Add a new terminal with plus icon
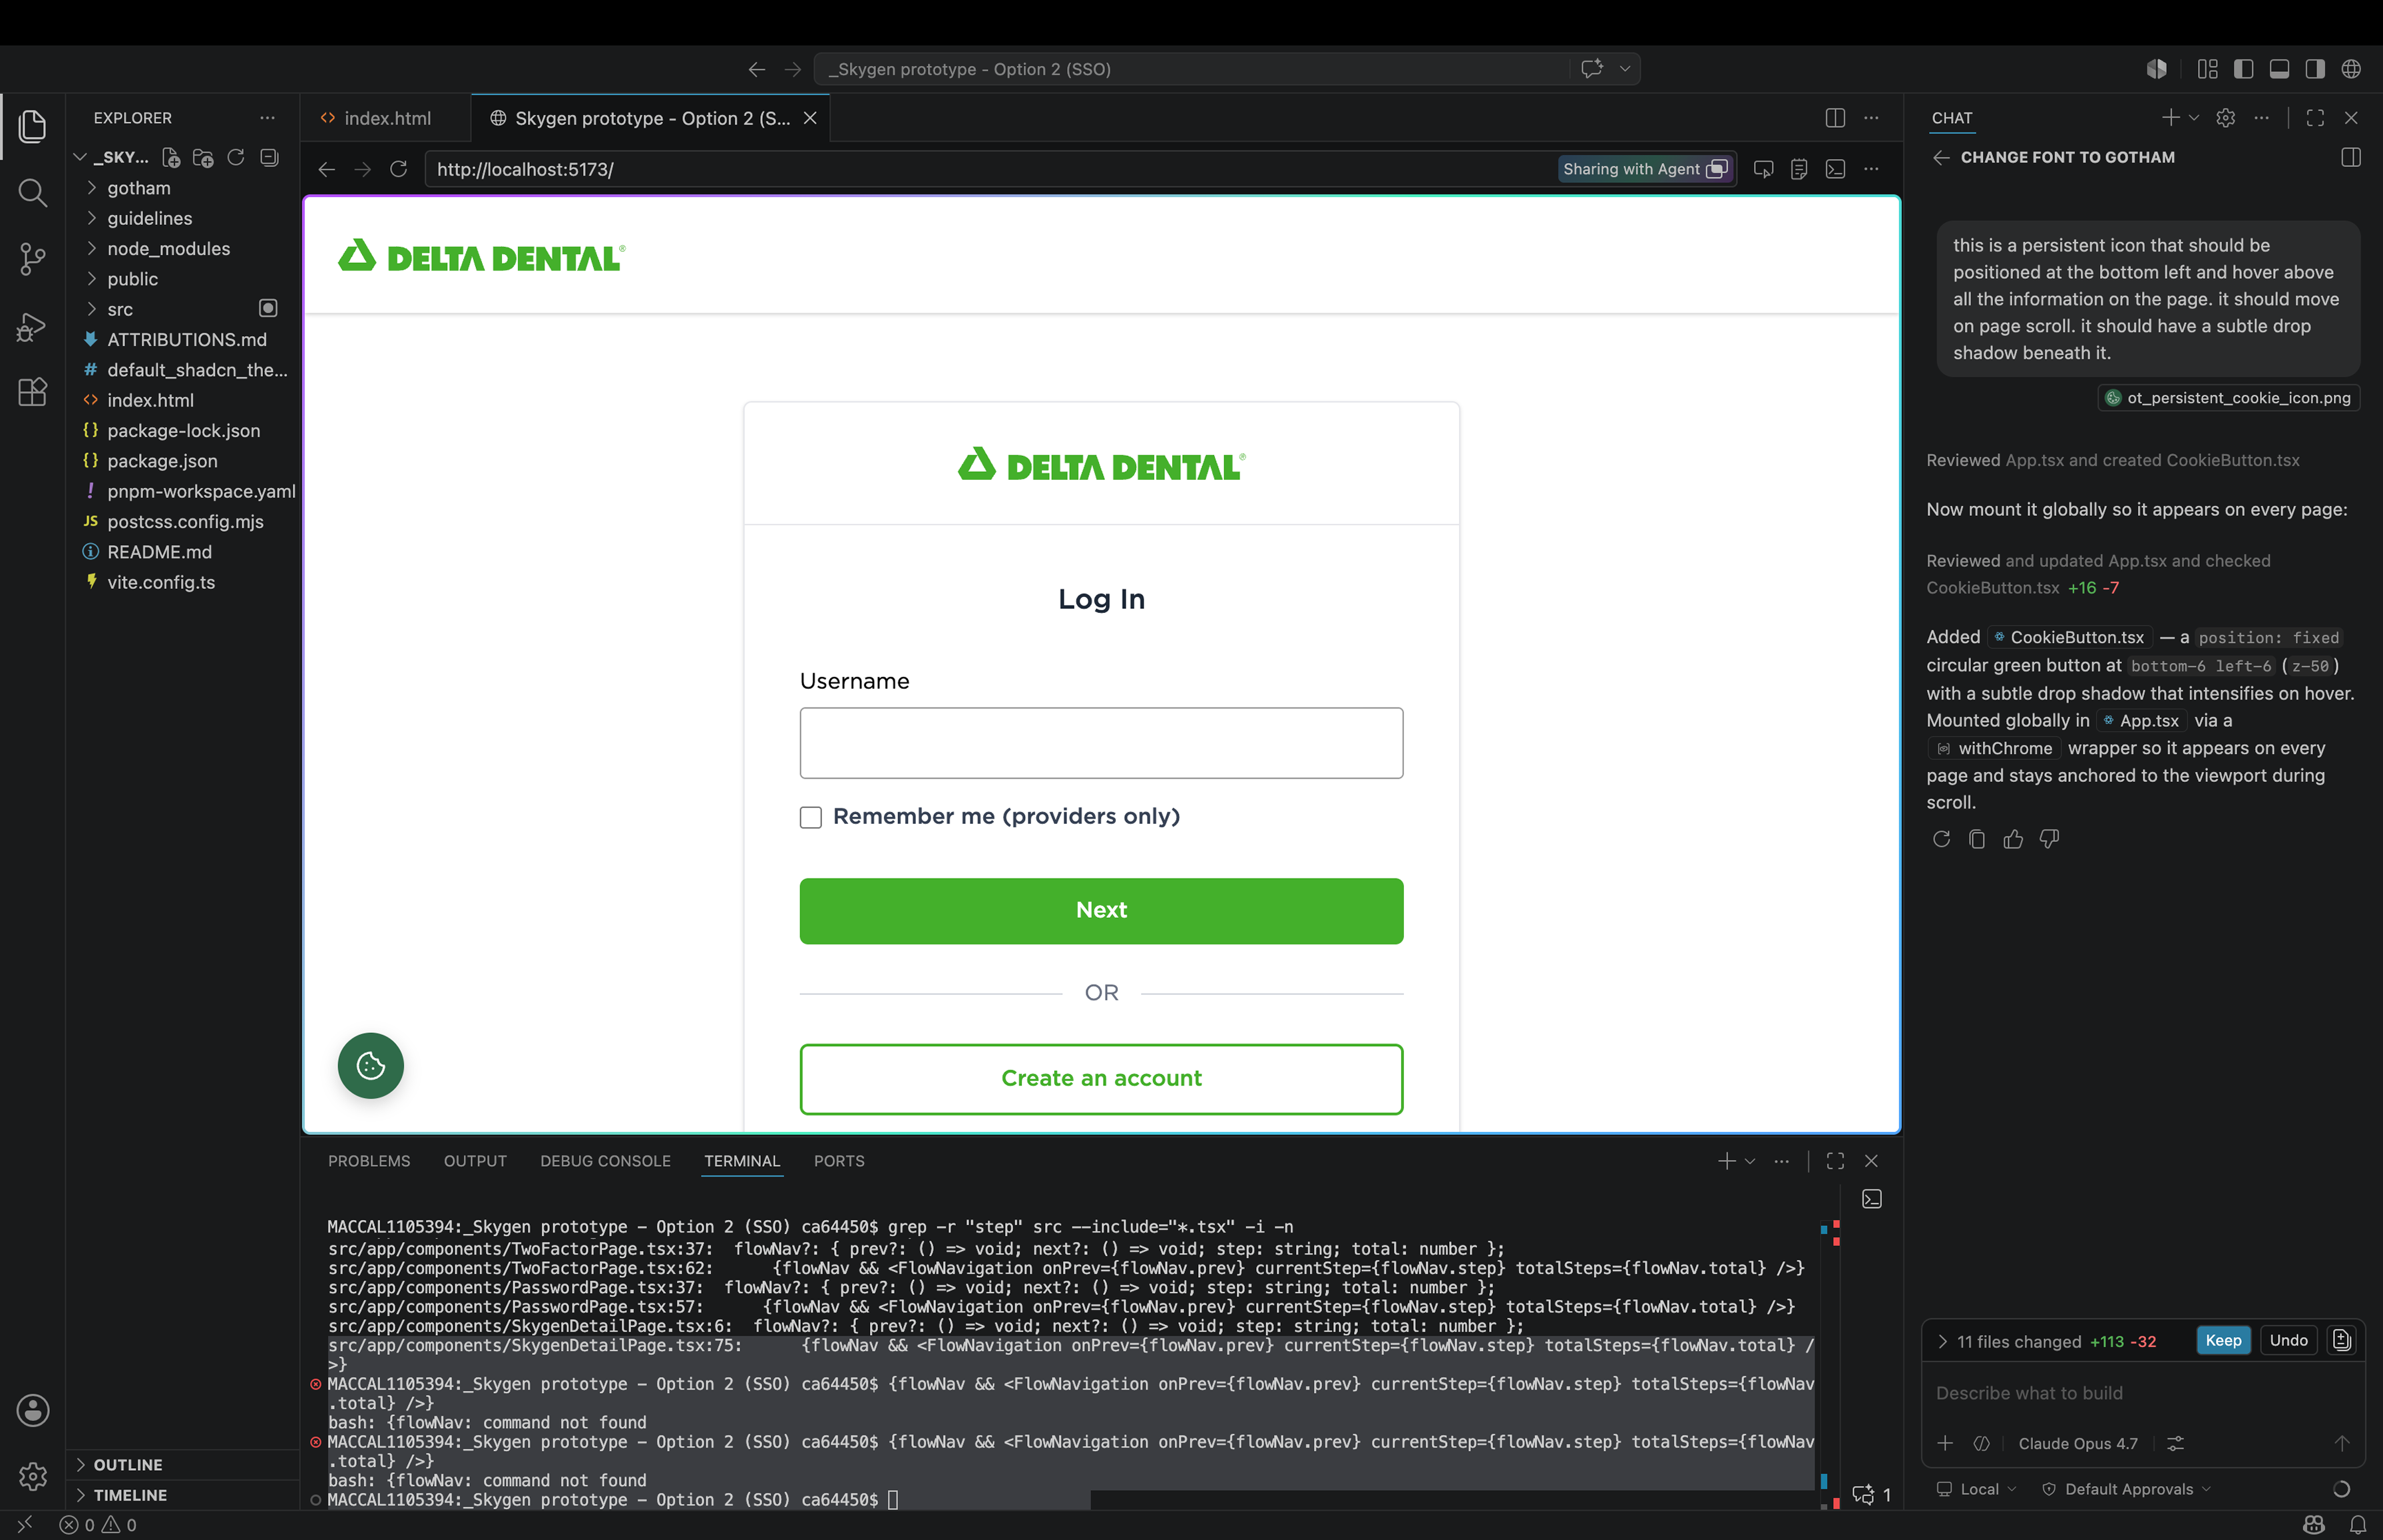Viewport: 2383px width, 1540px height. tap(1726, 1161)
